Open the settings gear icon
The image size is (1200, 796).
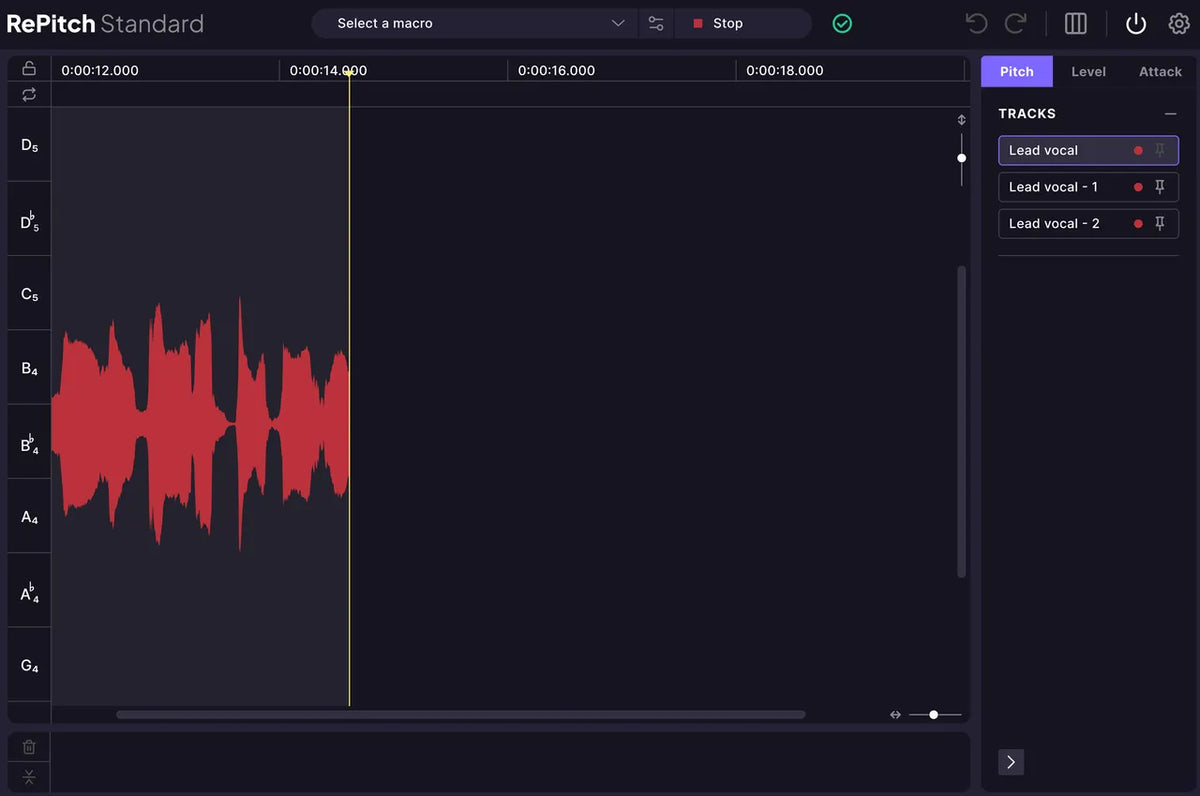(1179, 24)
